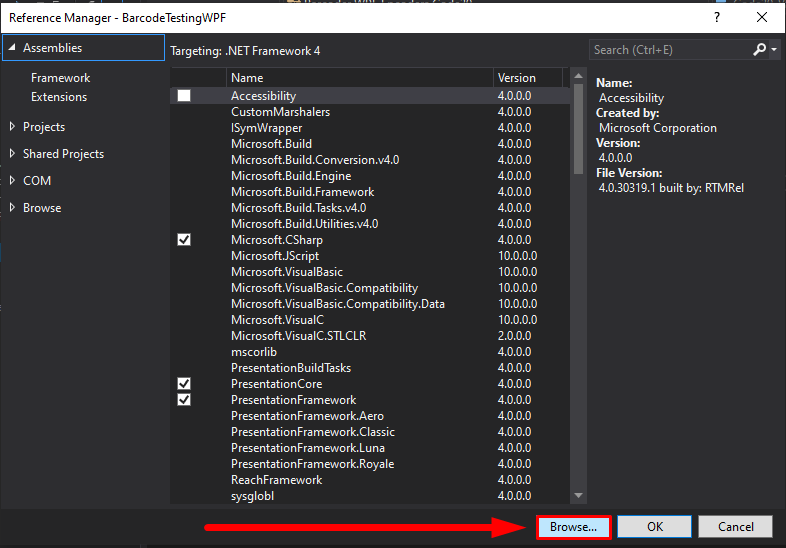Uncheck the PresentationFramework checkbox
This screenshot has height=548, width=786.
click(184, 400)
